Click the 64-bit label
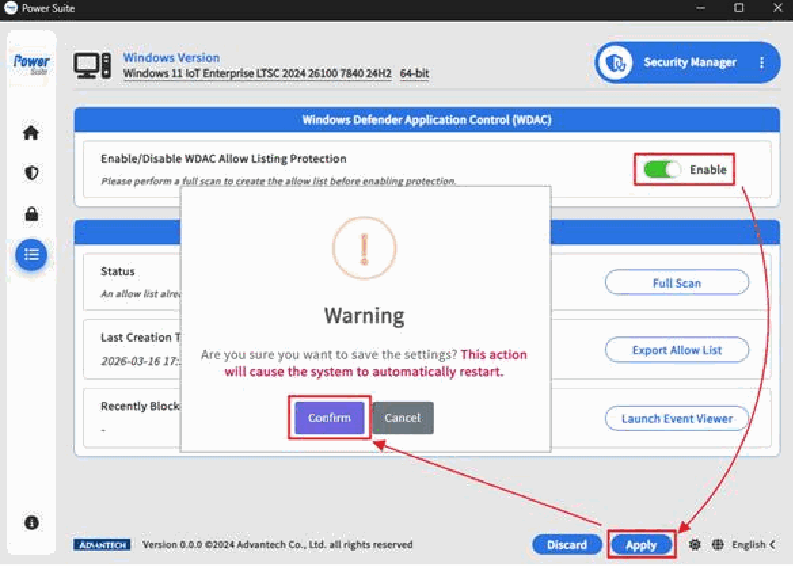 point(414,73)
